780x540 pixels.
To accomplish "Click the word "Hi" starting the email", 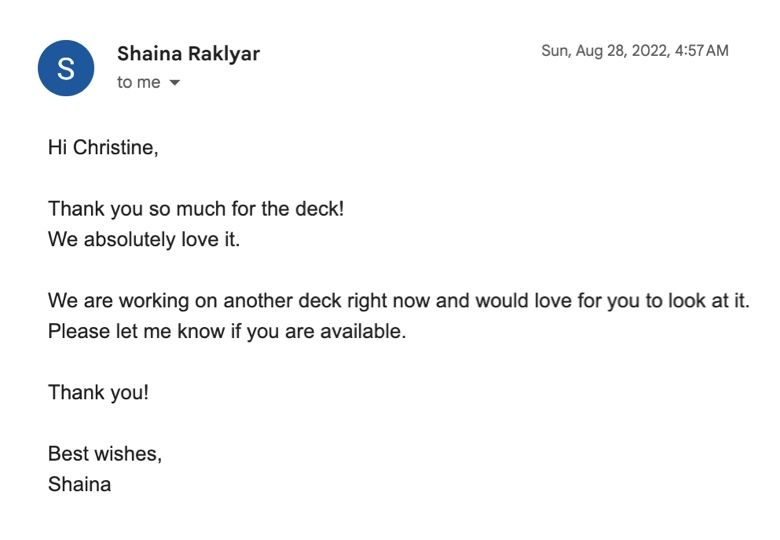I will [x=58, y=148].
